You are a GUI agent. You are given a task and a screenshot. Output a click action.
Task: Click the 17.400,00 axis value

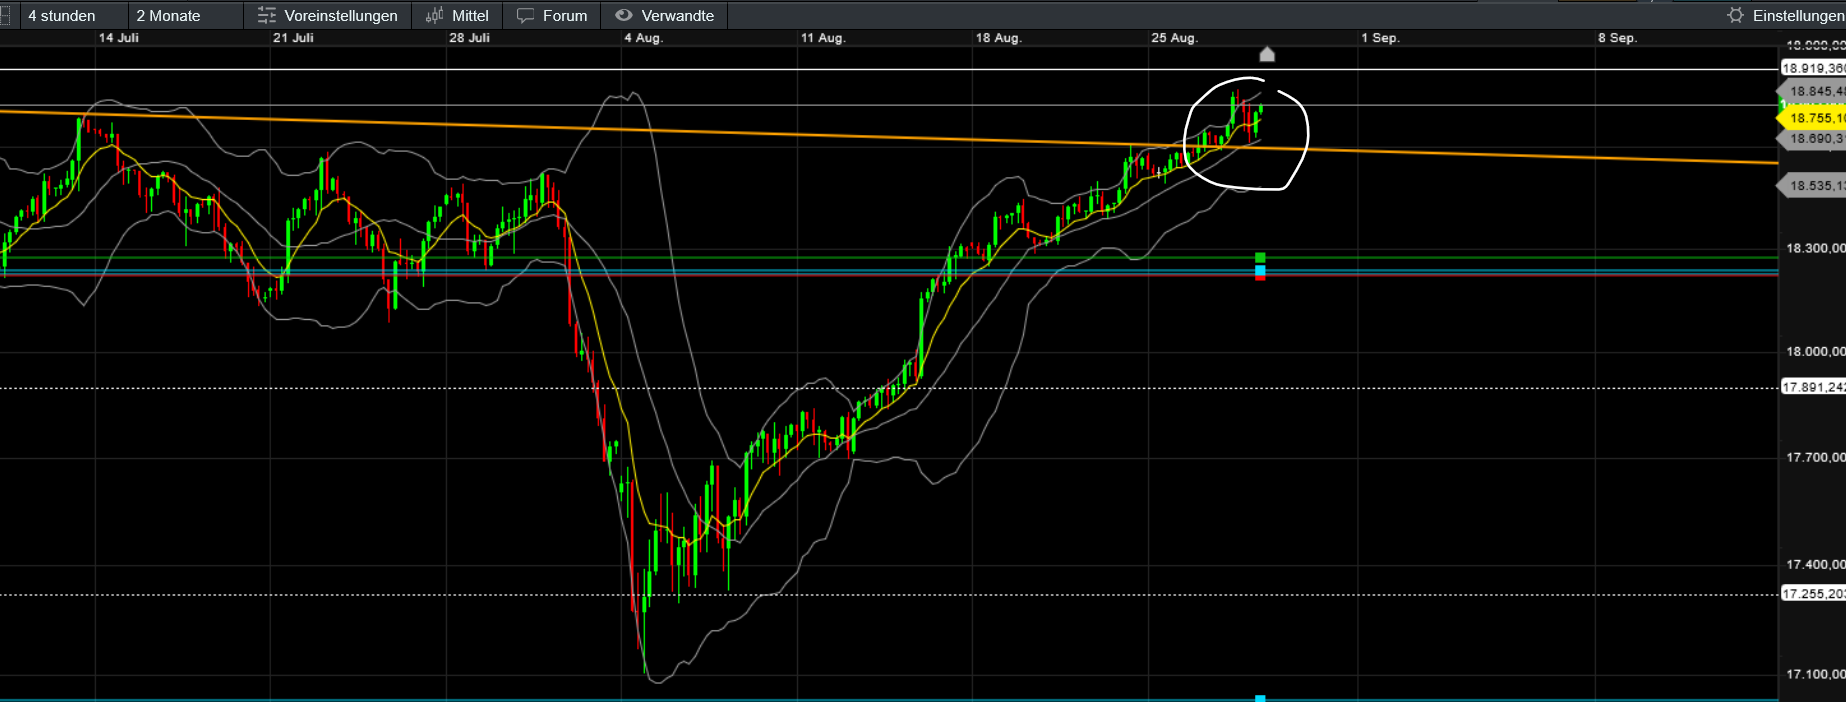1815,564
